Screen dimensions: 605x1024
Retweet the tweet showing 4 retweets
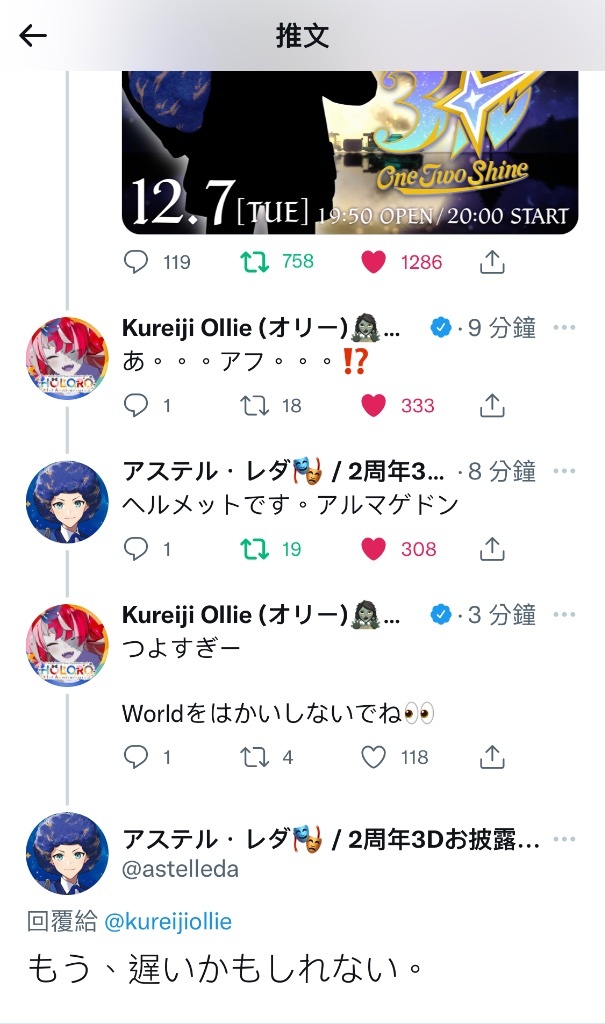coord(254,757)
